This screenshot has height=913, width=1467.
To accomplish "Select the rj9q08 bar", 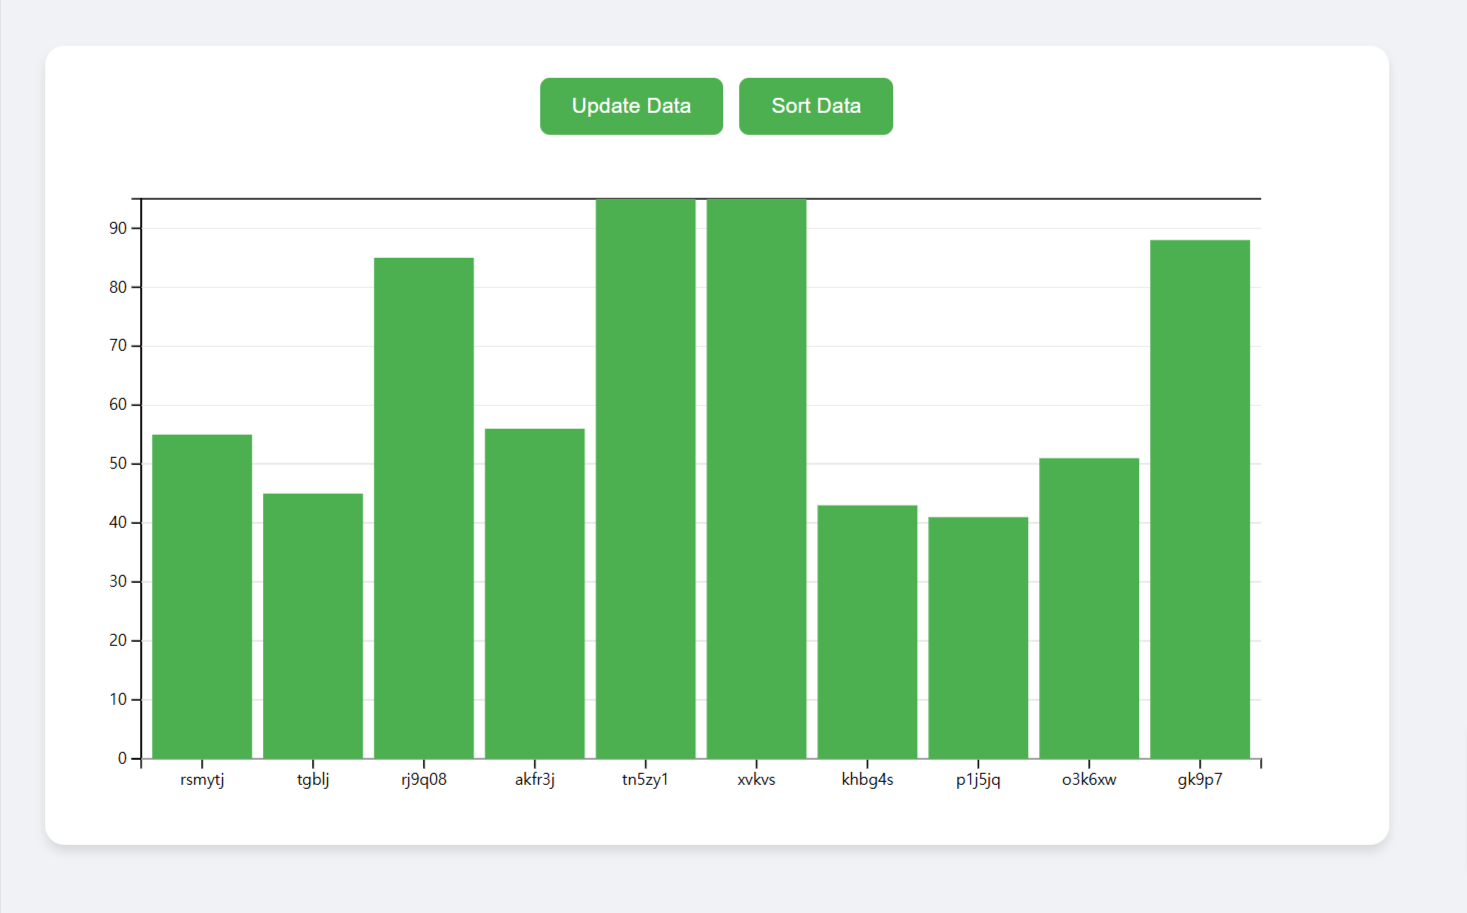I will (x=424, y=508).
